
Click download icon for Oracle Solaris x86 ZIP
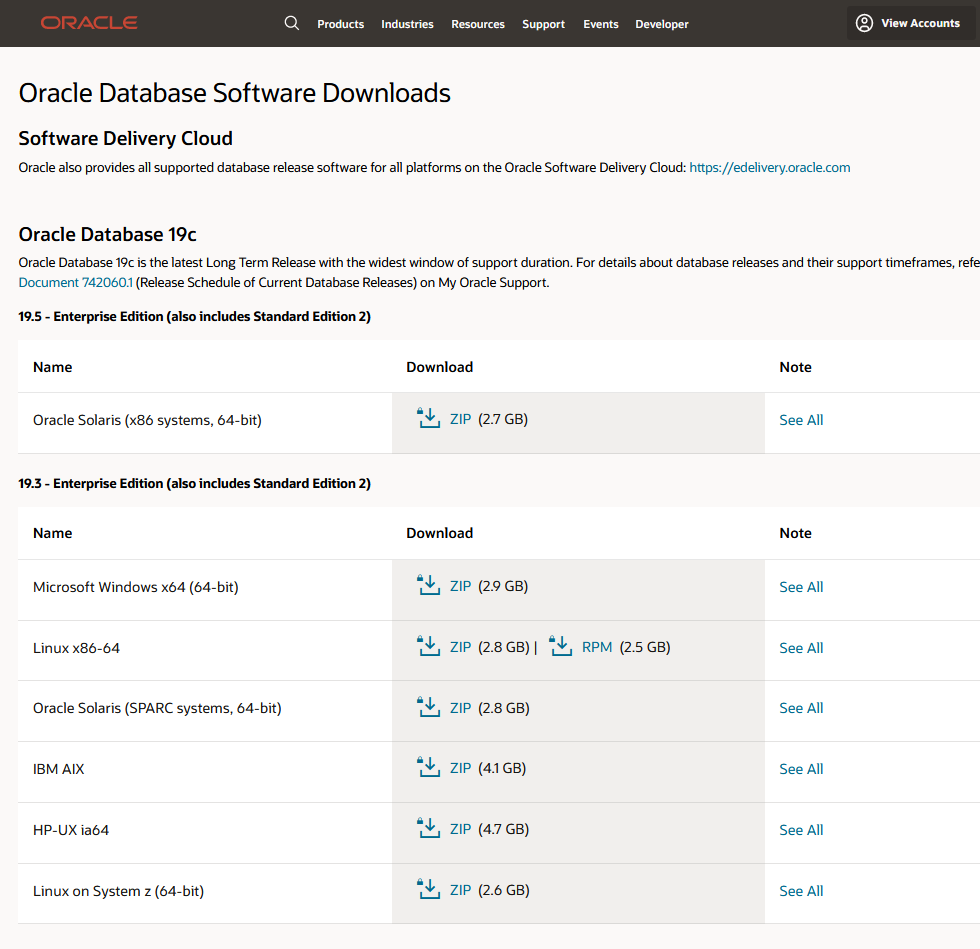click(428, 419)
